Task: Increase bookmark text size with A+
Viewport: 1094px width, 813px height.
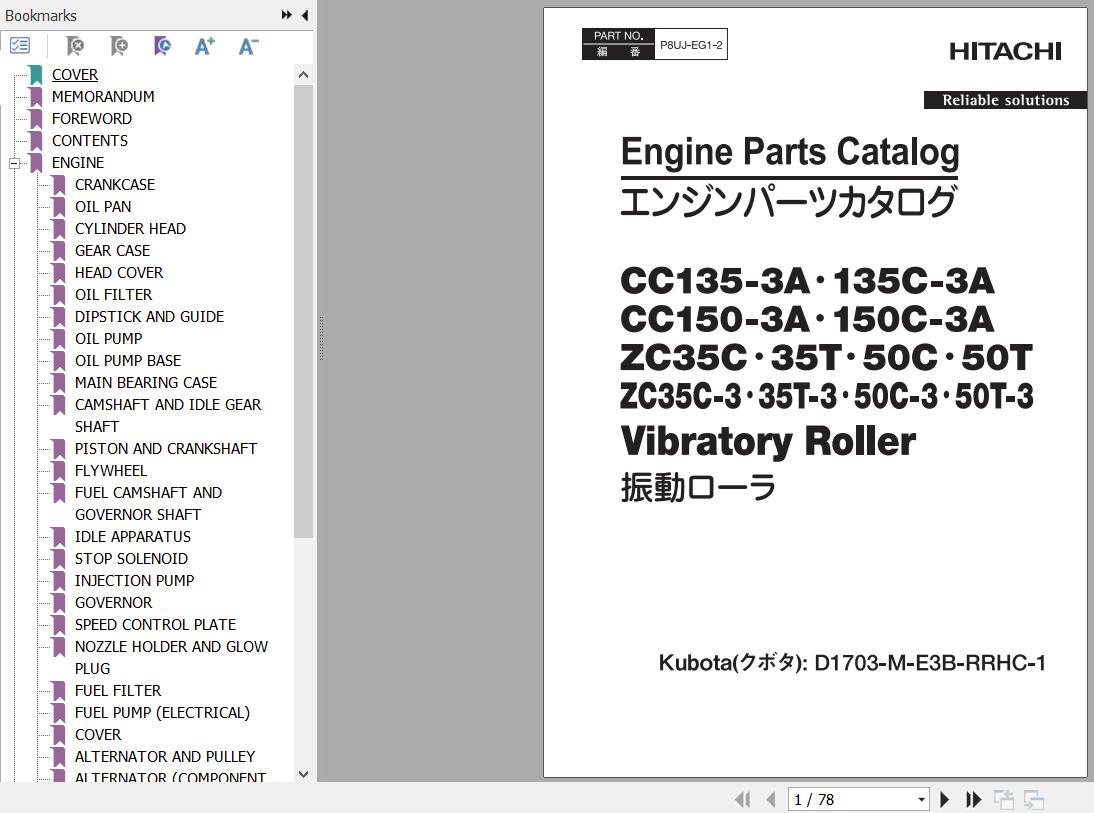Action: tap(204, 46)
